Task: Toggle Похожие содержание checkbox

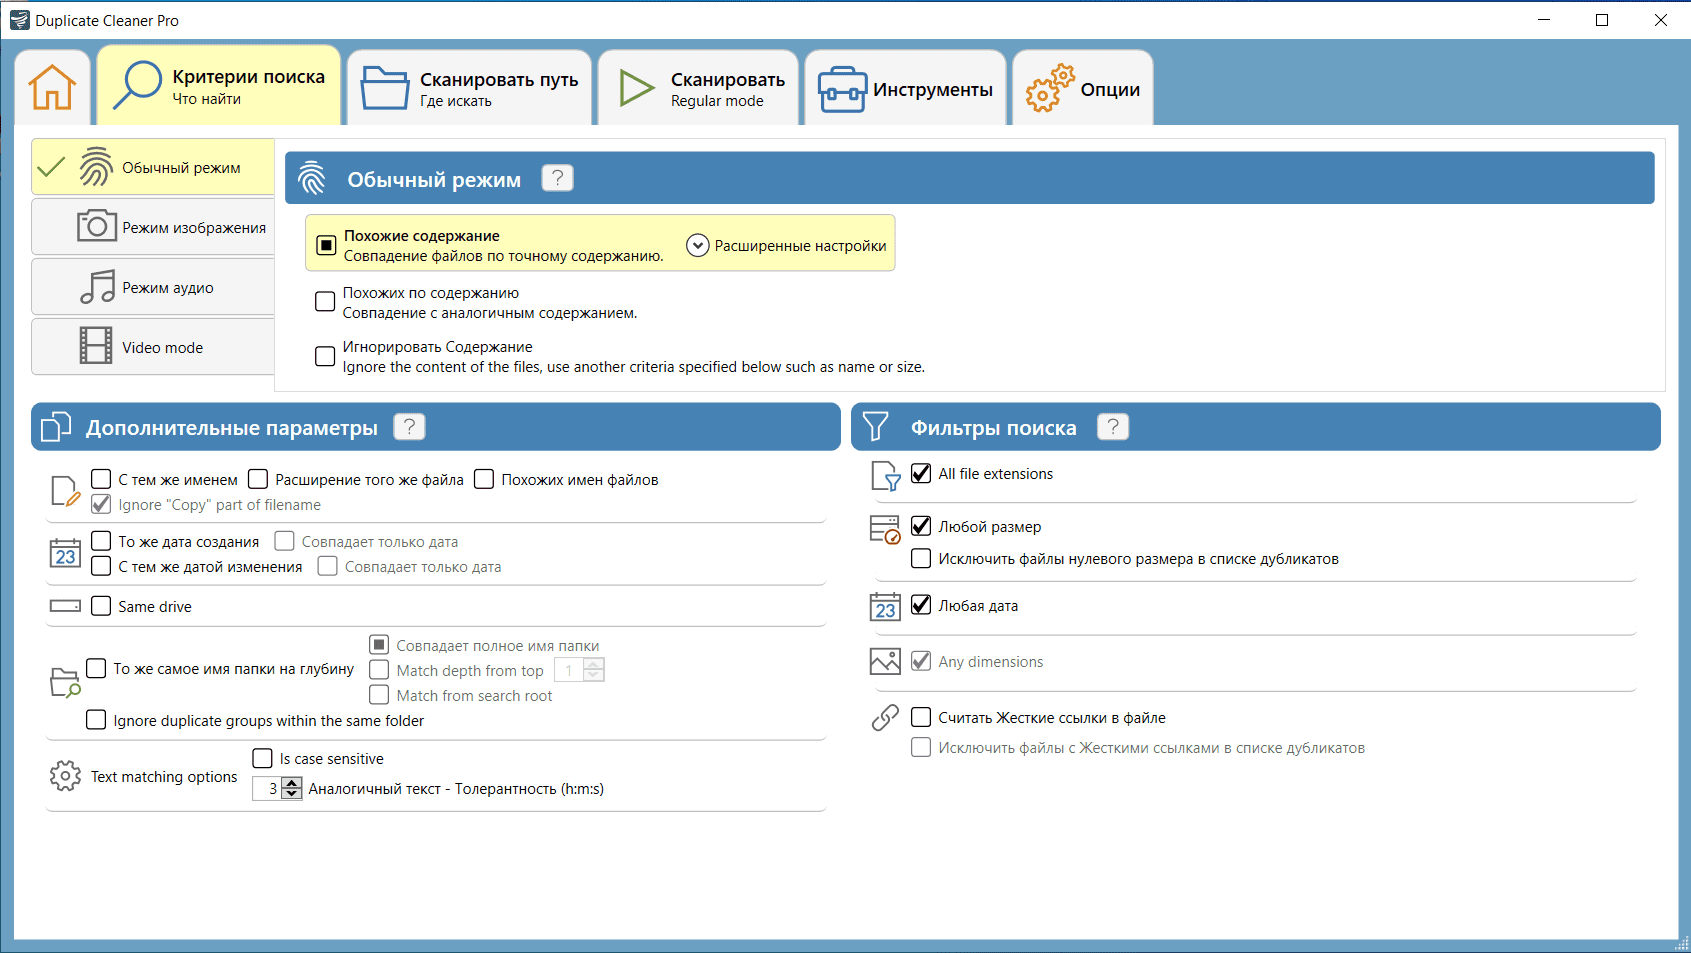Action: coord(326,245)
